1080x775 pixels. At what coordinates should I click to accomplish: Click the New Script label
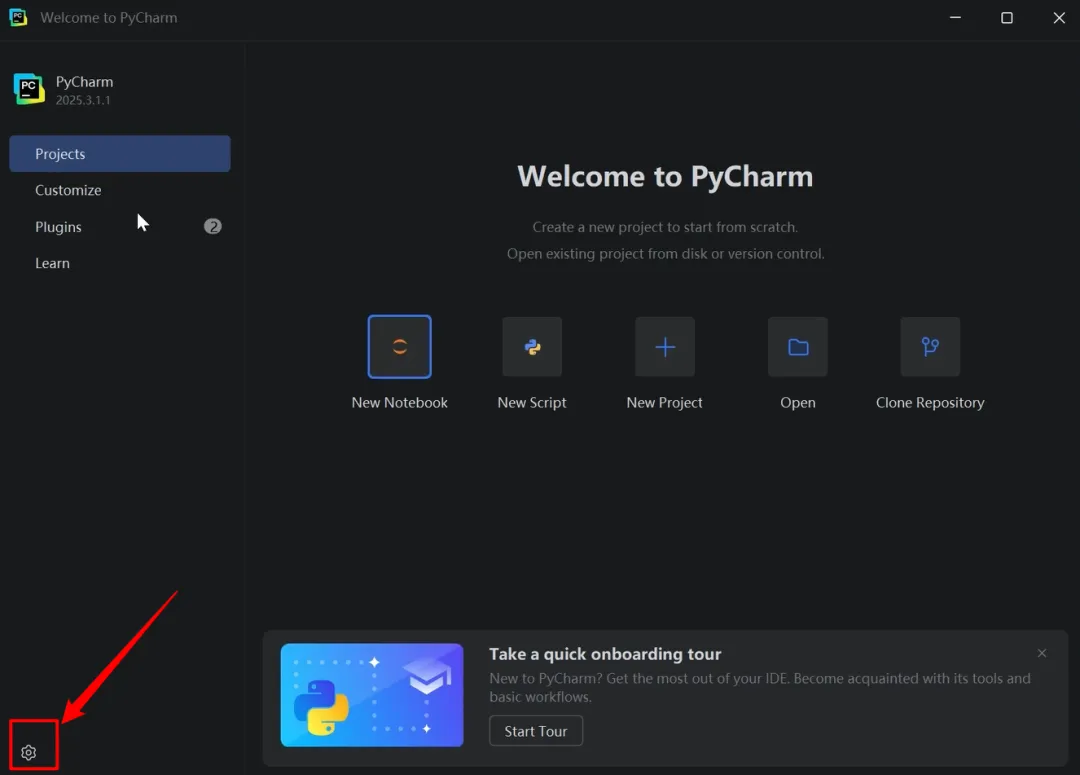pyautogui.click(x=532, y=402)
